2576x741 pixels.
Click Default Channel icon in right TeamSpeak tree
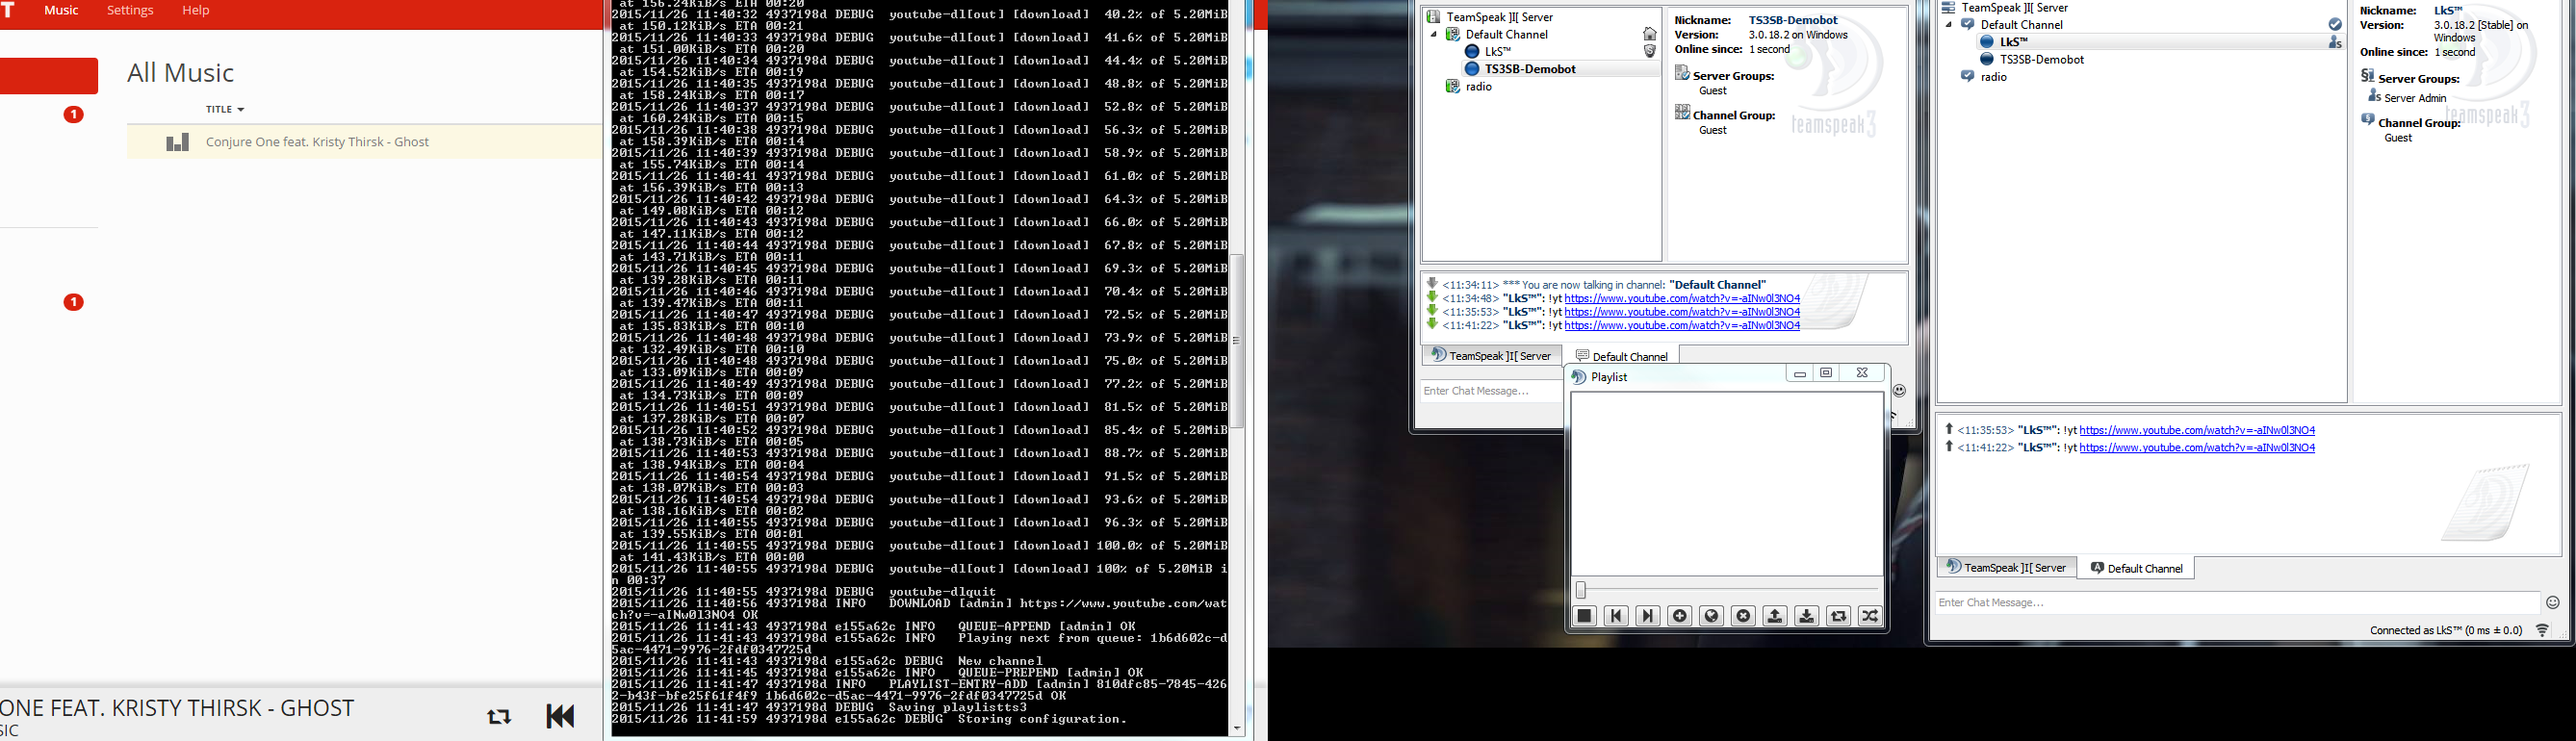[1967, 25]
